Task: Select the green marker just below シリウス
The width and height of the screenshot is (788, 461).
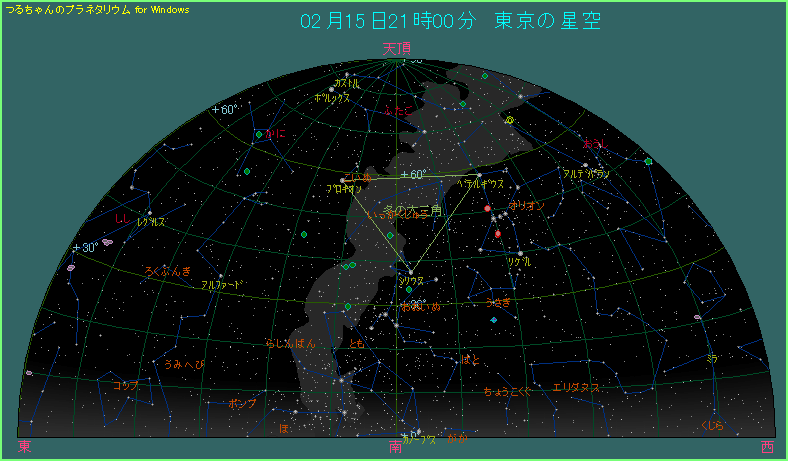Action: click(x=409, y=290)
